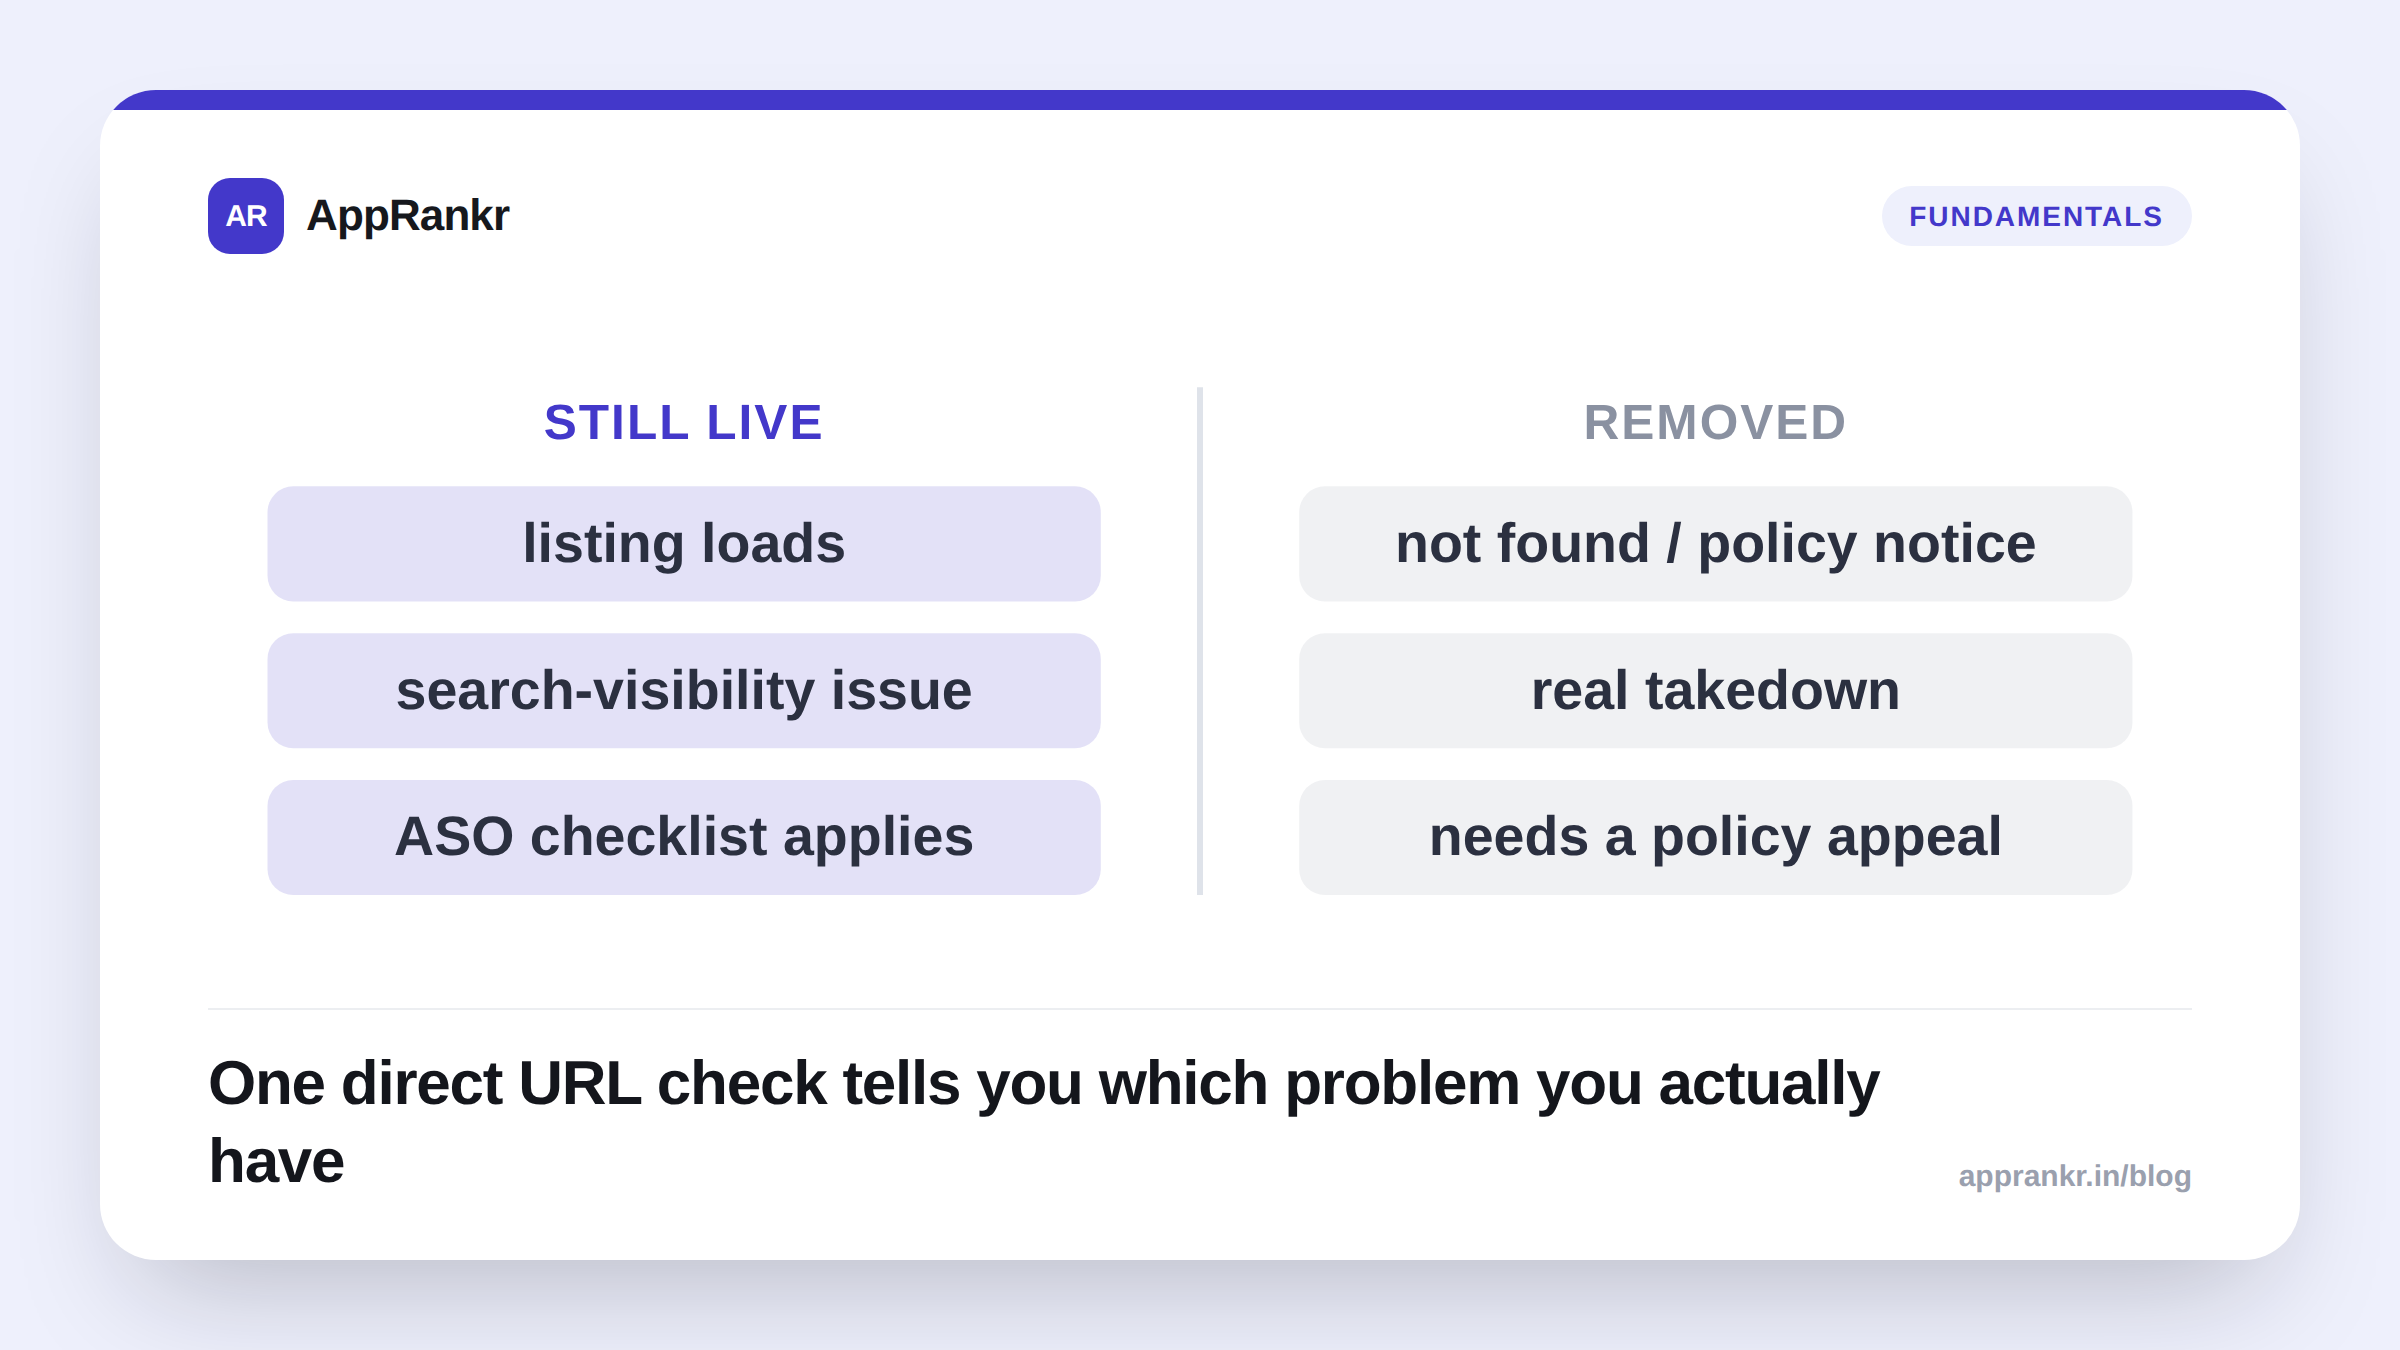Screen dimensions: 2400x1350
Task: Click the vertical divider between columns
Action: pyautogui.click(x=1200, y=641)
